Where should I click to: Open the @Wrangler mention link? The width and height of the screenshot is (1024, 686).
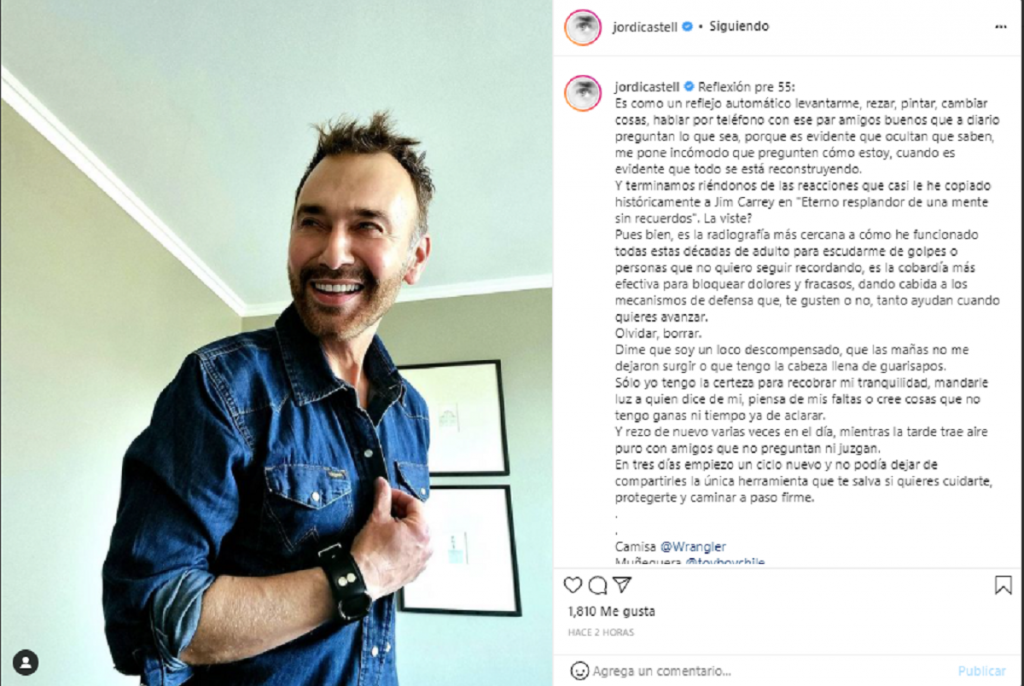tap(693, 546)
